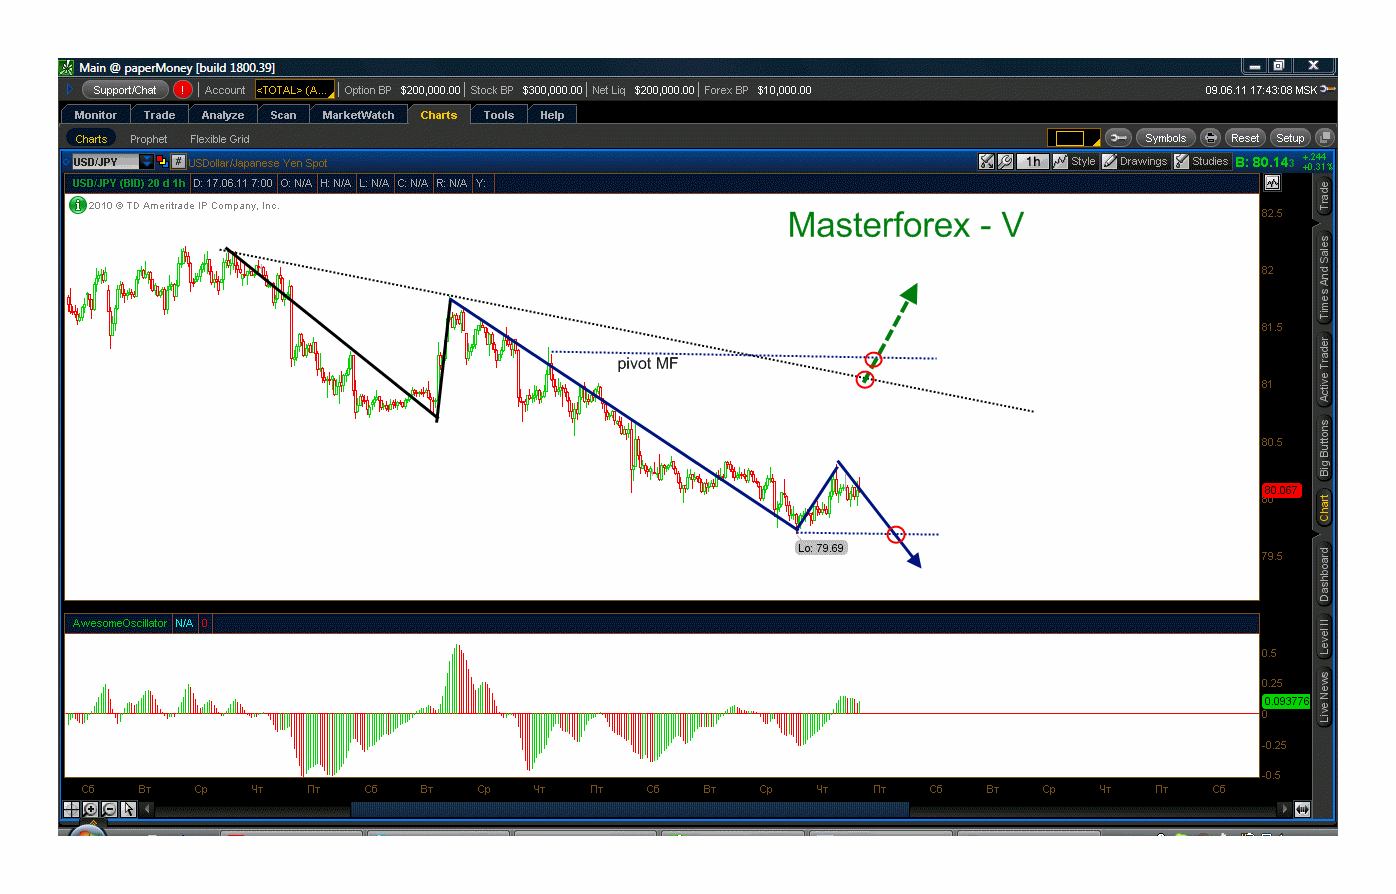Open the 1h timeframe selector

[x=1033, y=161]
